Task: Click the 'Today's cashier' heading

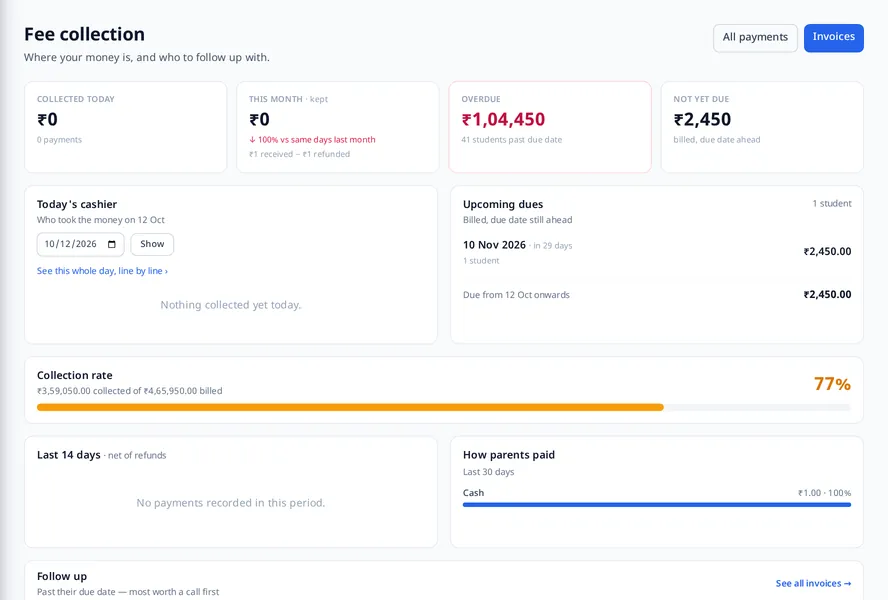Action: point(77,204)
